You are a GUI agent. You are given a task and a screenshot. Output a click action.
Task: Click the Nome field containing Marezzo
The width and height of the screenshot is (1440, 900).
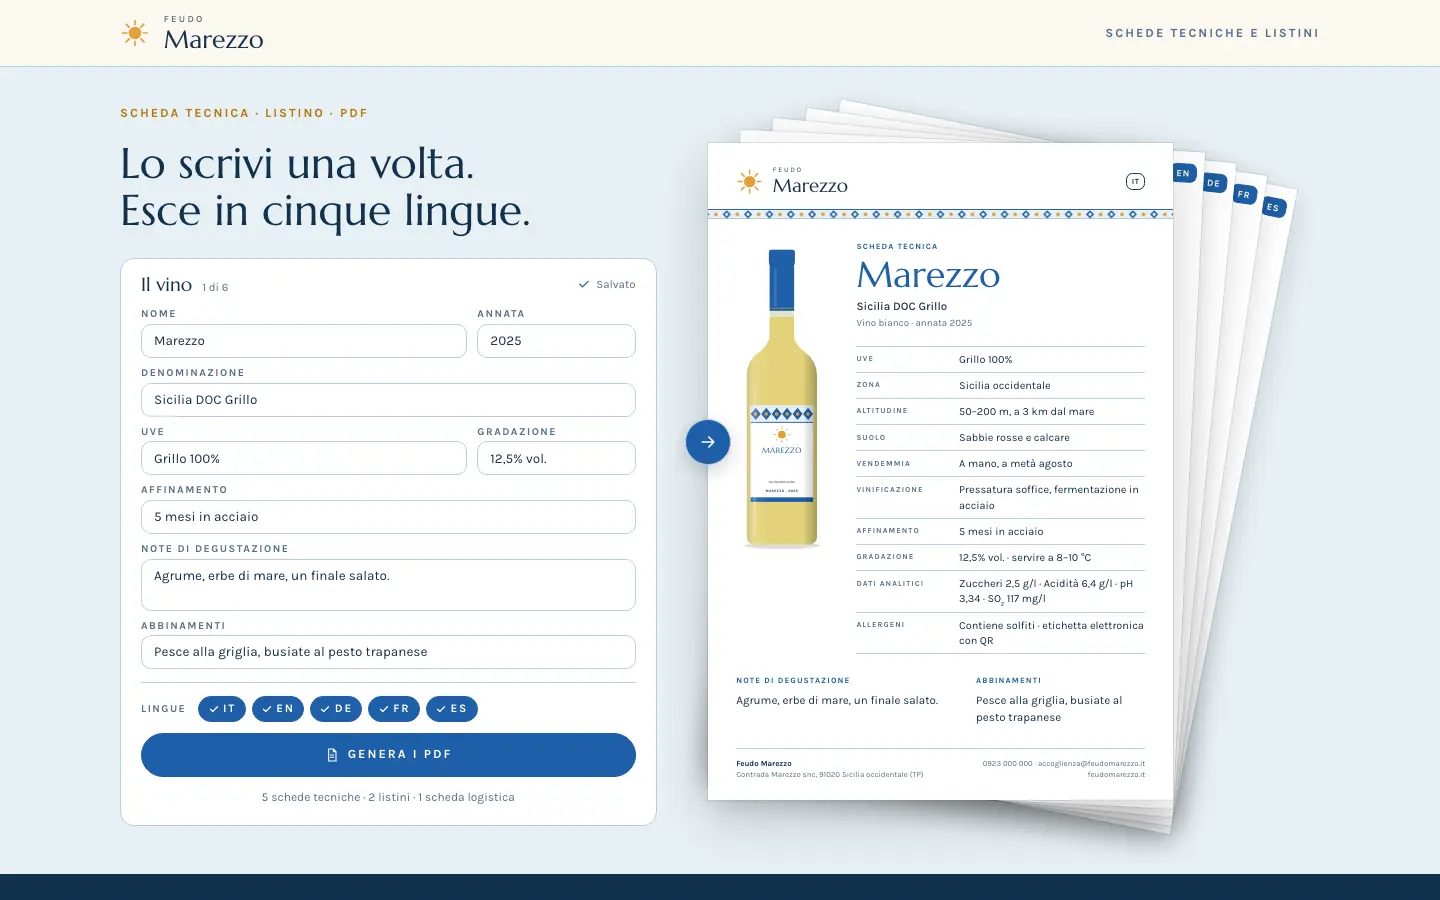coord(304,341)
